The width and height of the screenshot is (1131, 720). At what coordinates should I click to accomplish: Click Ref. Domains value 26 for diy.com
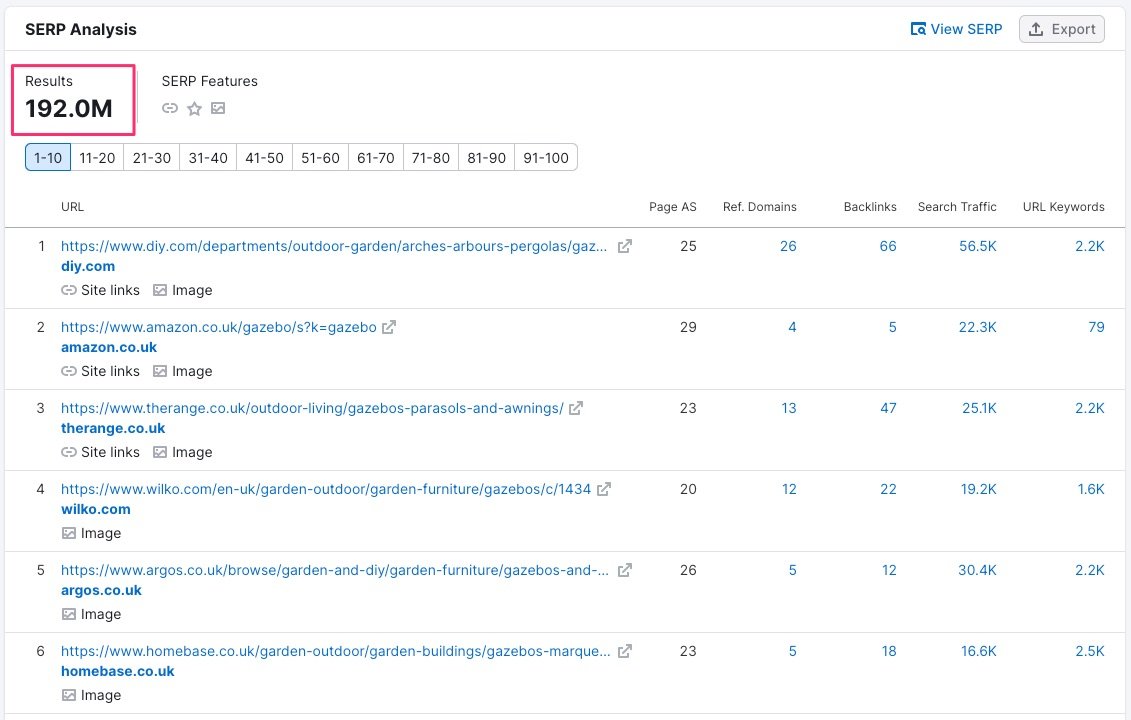[788, 246]
